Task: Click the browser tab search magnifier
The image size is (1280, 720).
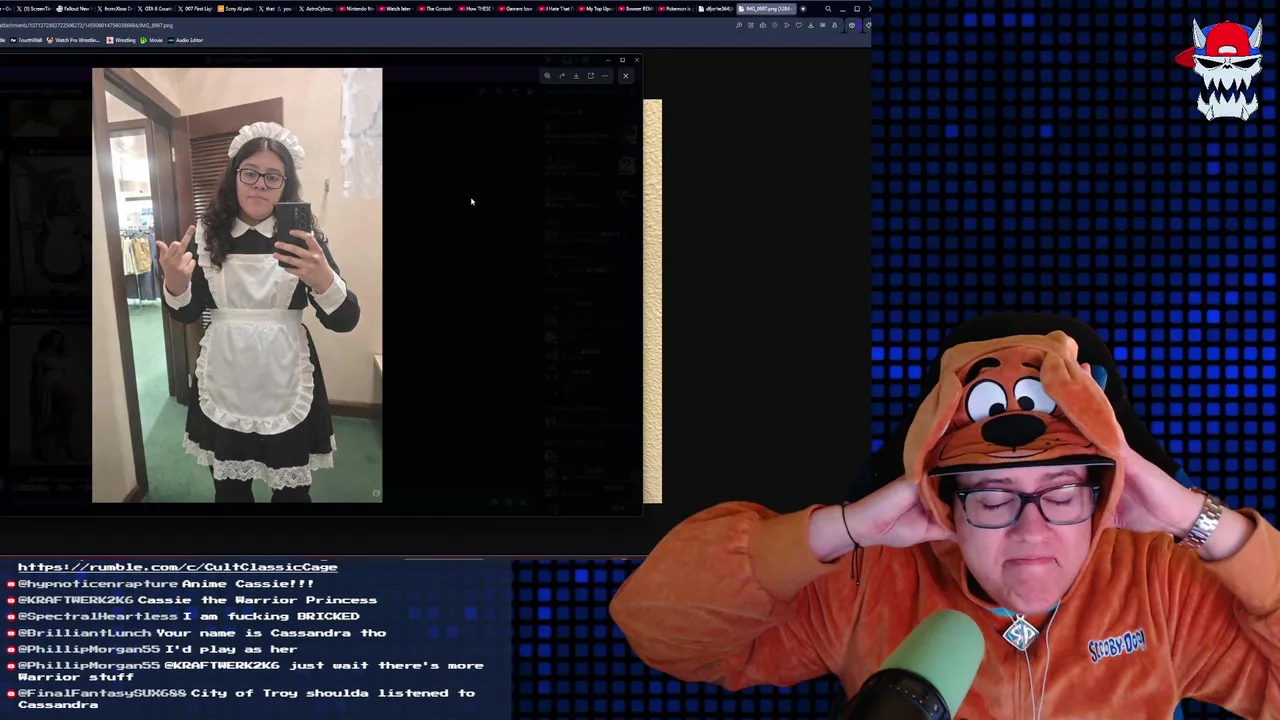Action: [828, 9]
